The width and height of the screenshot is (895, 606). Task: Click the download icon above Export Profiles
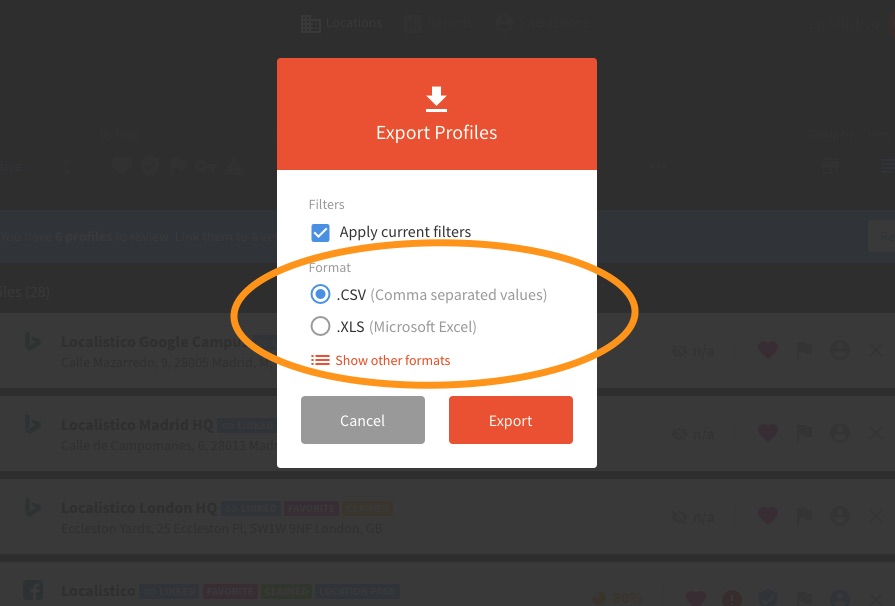point(436,99)
